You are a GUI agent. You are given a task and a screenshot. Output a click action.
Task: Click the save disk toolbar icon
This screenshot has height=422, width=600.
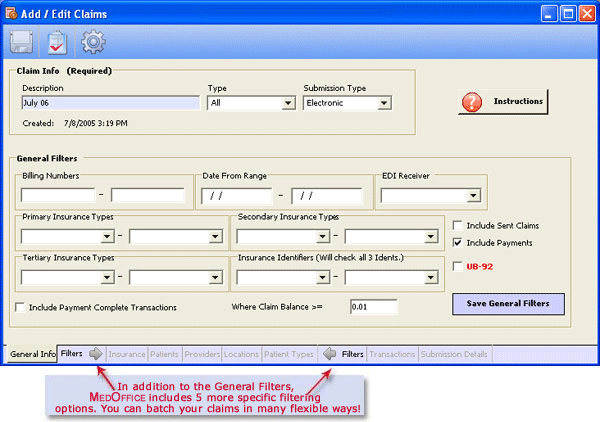tap(23, 42)
